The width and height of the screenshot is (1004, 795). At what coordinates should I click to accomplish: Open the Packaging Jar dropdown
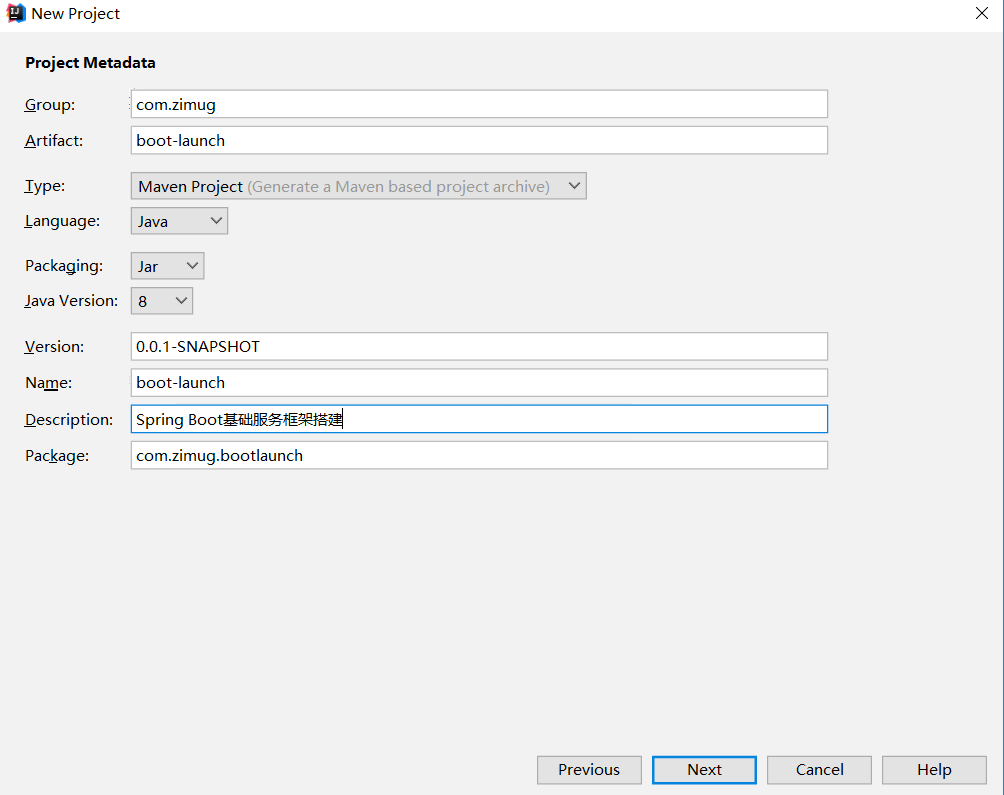click(x=167, y=266)
